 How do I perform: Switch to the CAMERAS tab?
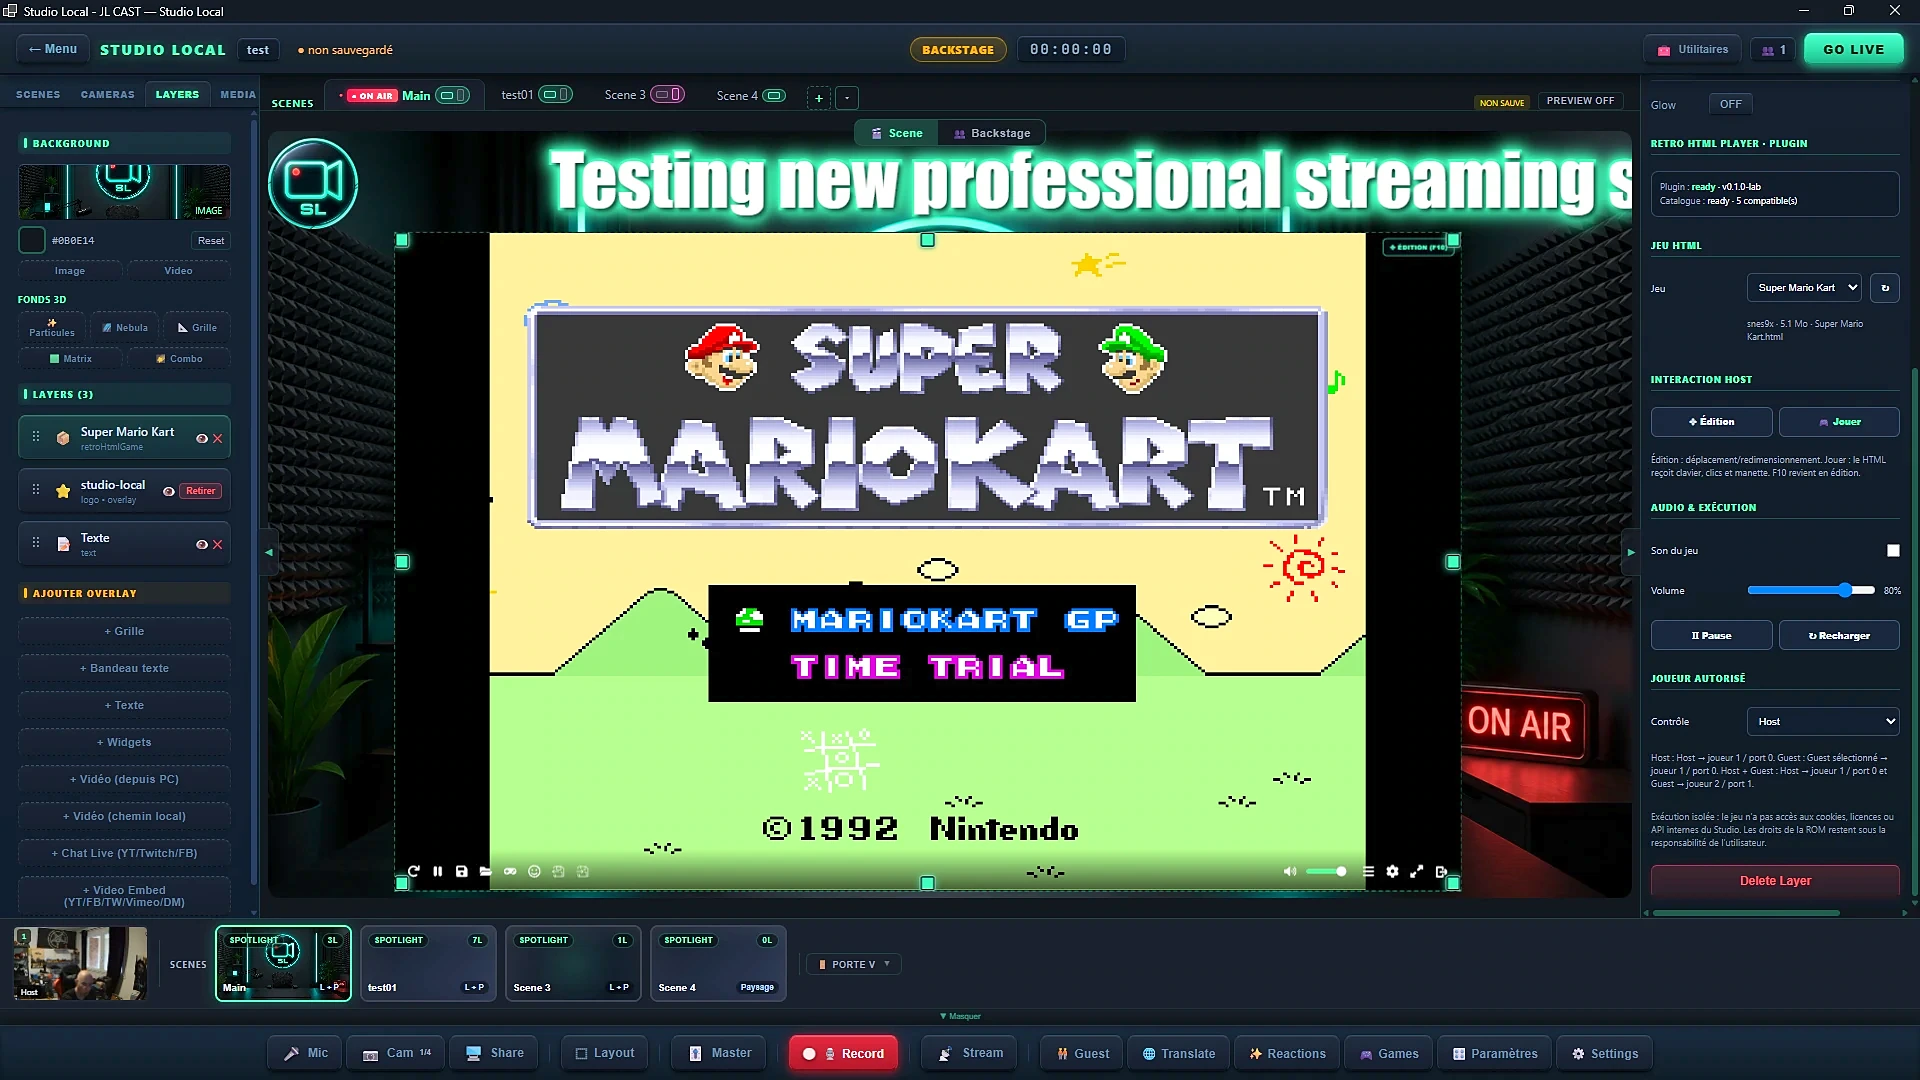point(108,94)
